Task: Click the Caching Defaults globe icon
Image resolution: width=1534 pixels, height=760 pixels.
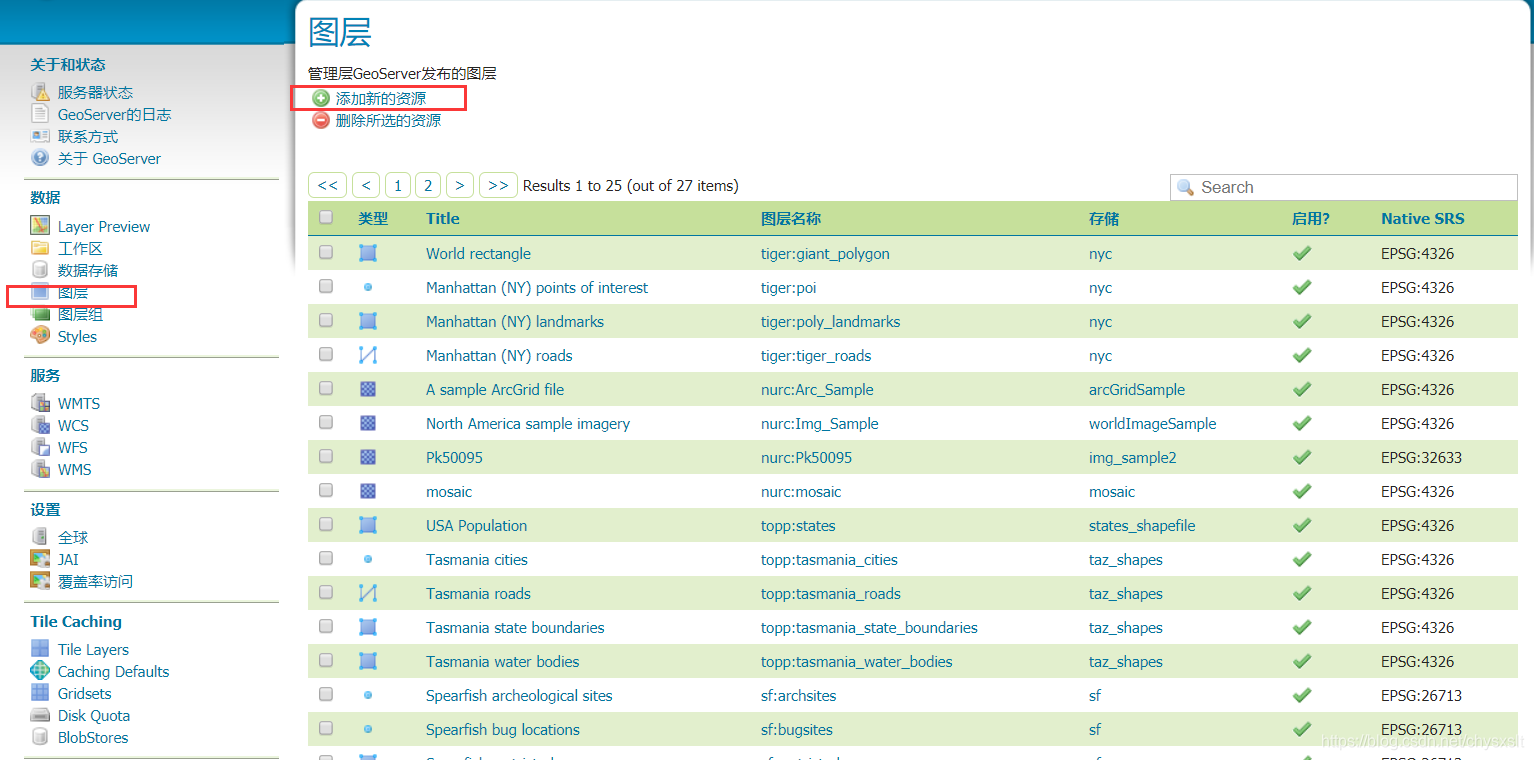Action: point(40,671)
